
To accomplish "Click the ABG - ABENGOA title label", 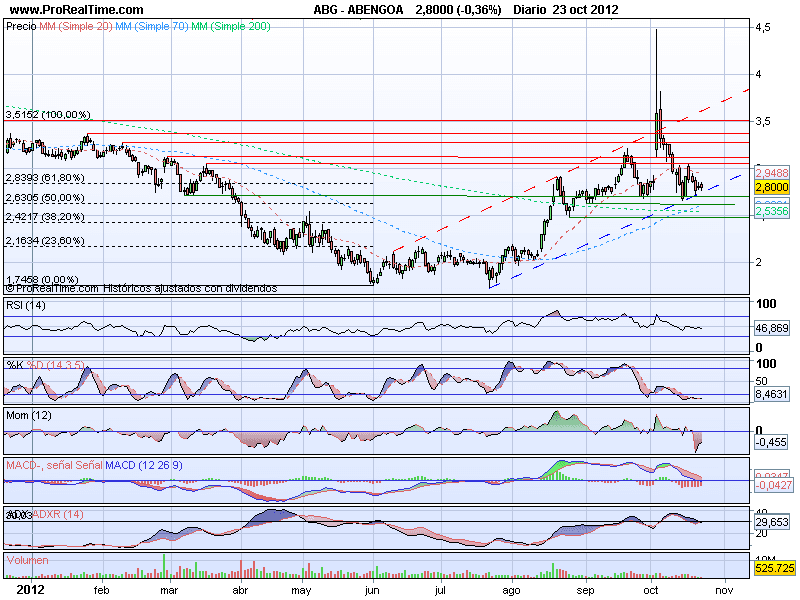I will click(358, 9).
